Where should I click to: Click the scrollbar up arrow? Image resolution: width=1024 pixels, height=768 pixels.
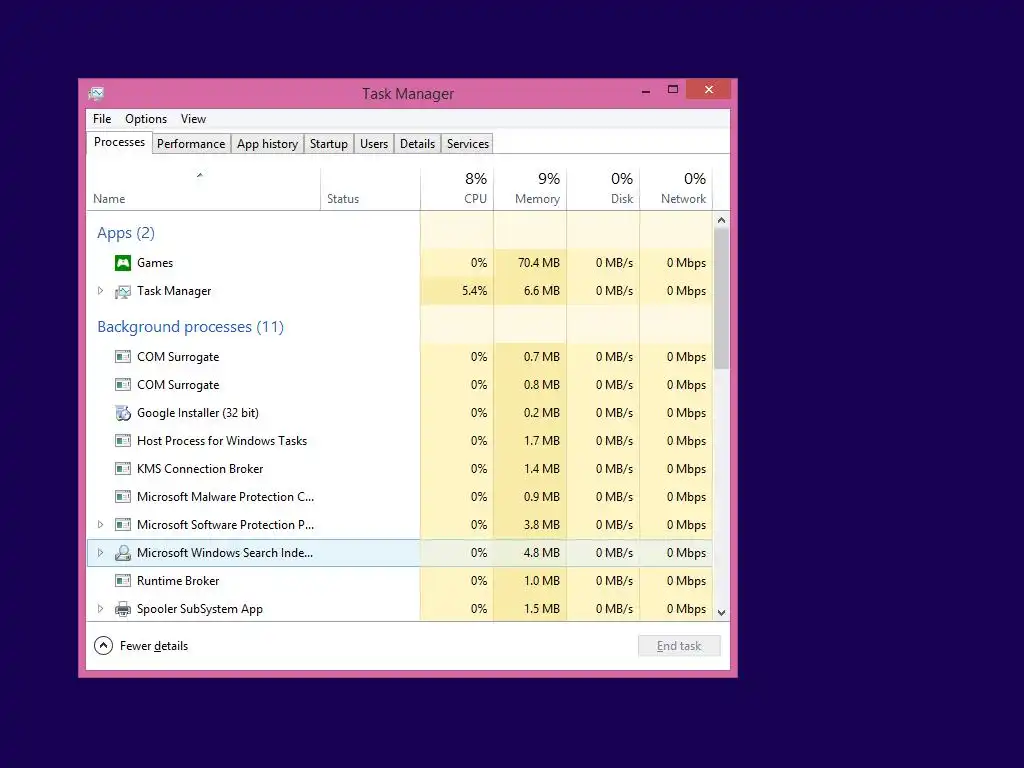tap(722, 220)
